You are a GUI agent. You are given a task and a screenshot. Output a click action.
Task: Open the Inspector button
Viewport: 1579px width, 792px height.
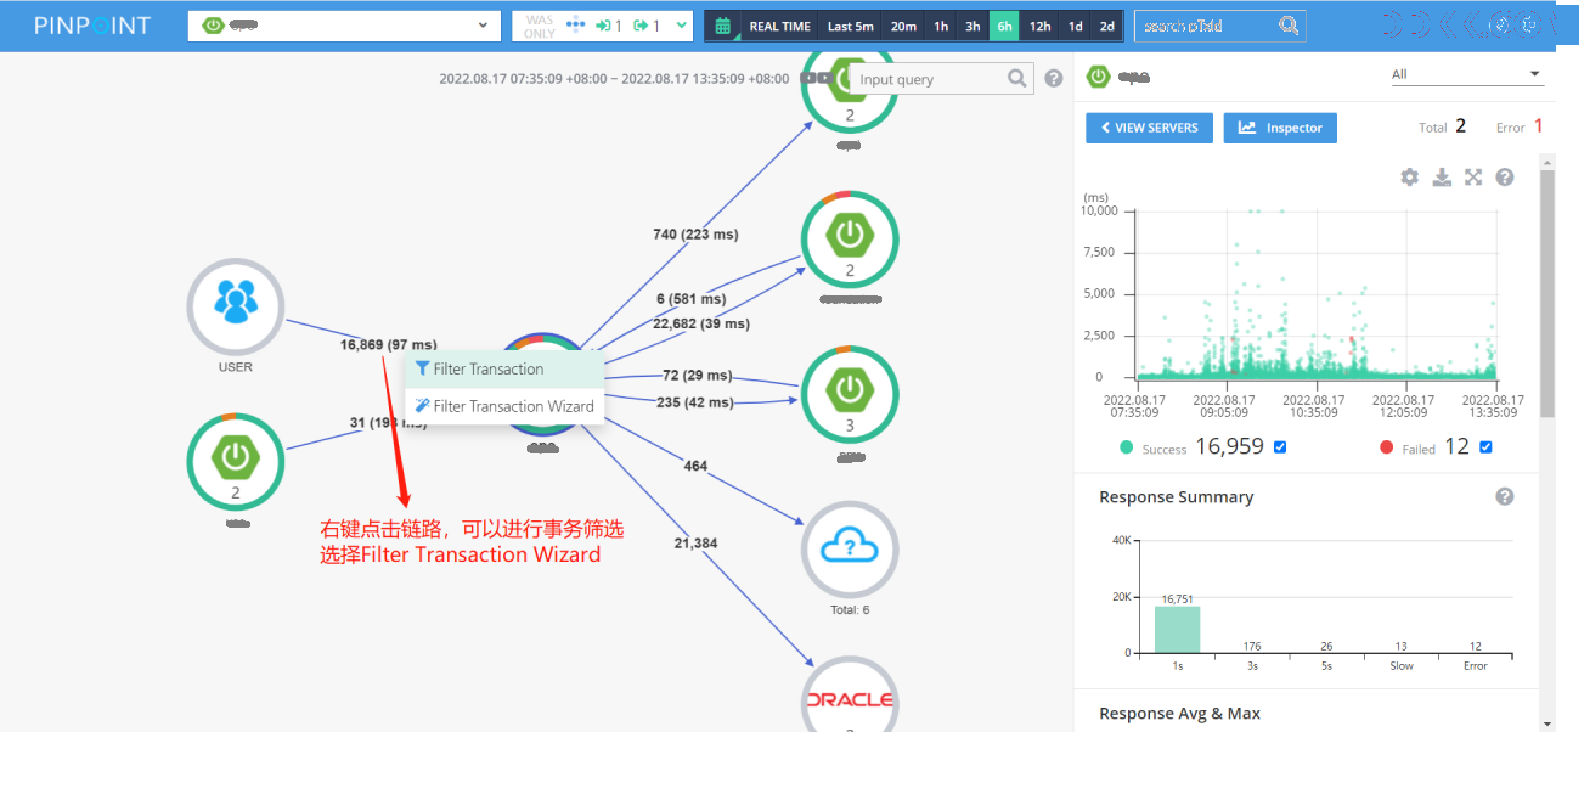(1280, 128)
